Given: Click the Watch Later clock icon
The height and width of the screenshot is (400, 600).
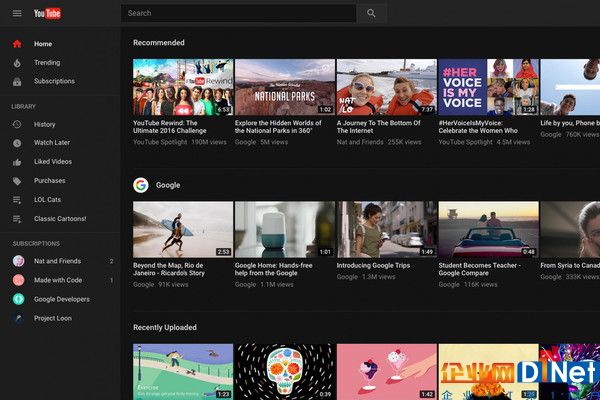Looking at the screenshot, I should click(x=17, y=143).
